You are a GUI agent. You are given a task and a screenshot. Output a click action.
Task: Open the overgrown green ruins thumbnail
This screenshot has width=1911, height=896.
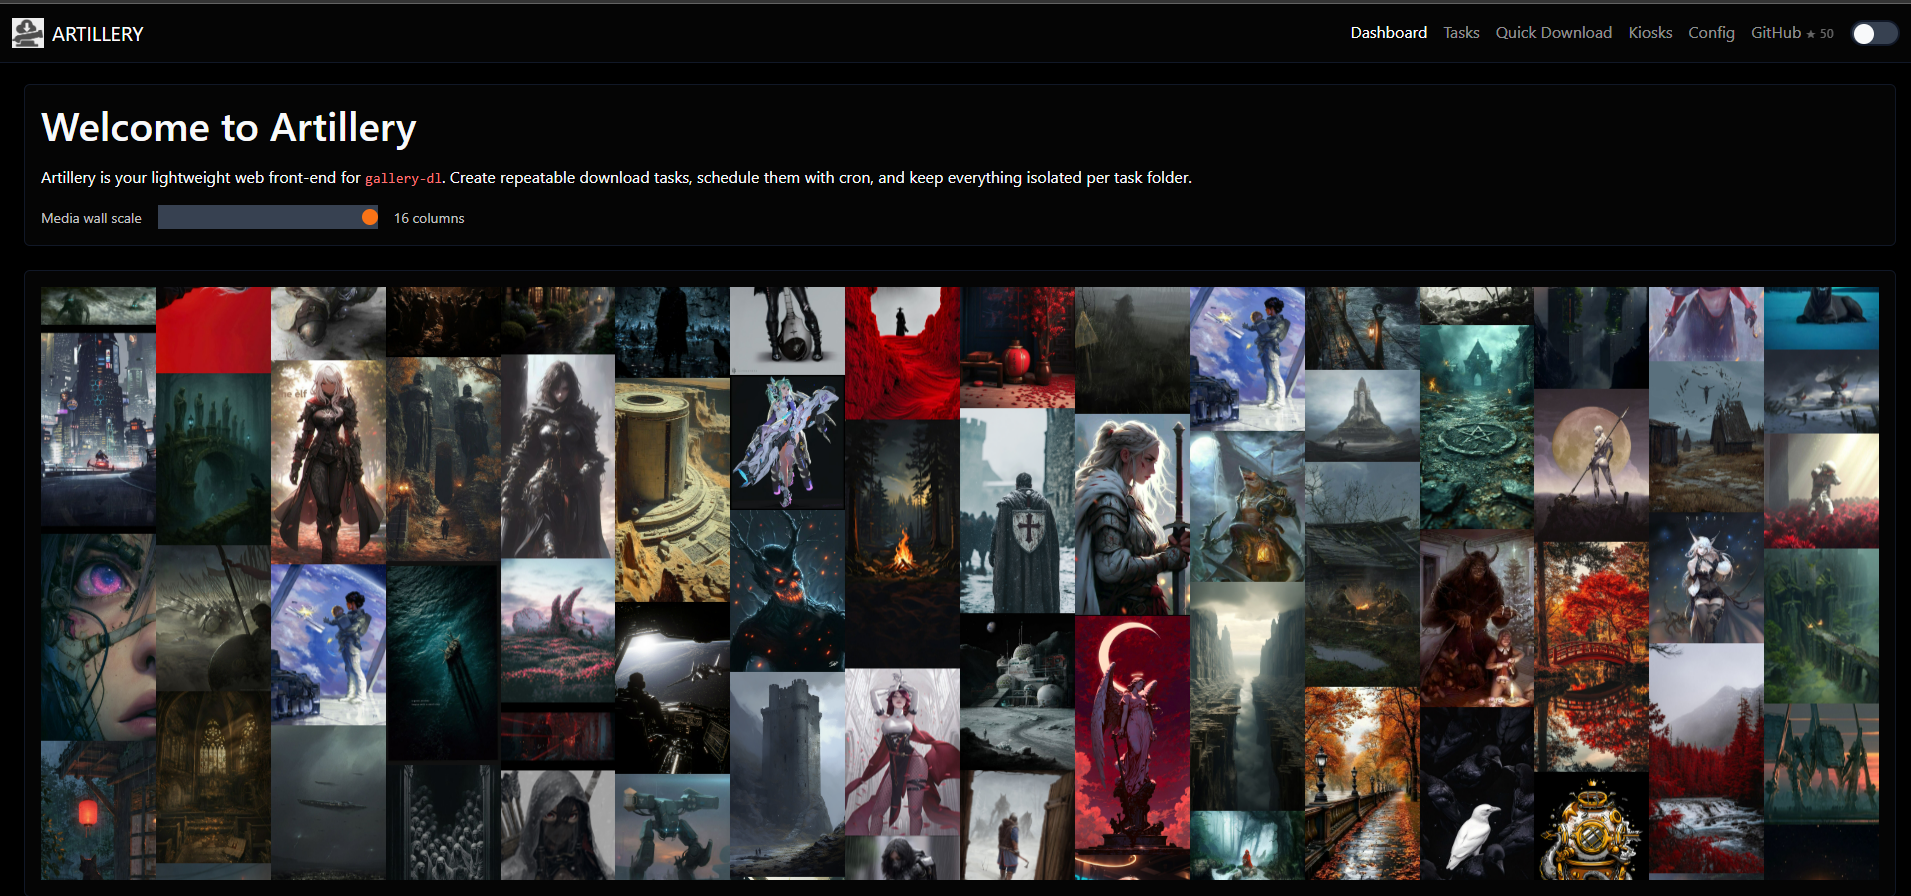(x=1821, y=626)
